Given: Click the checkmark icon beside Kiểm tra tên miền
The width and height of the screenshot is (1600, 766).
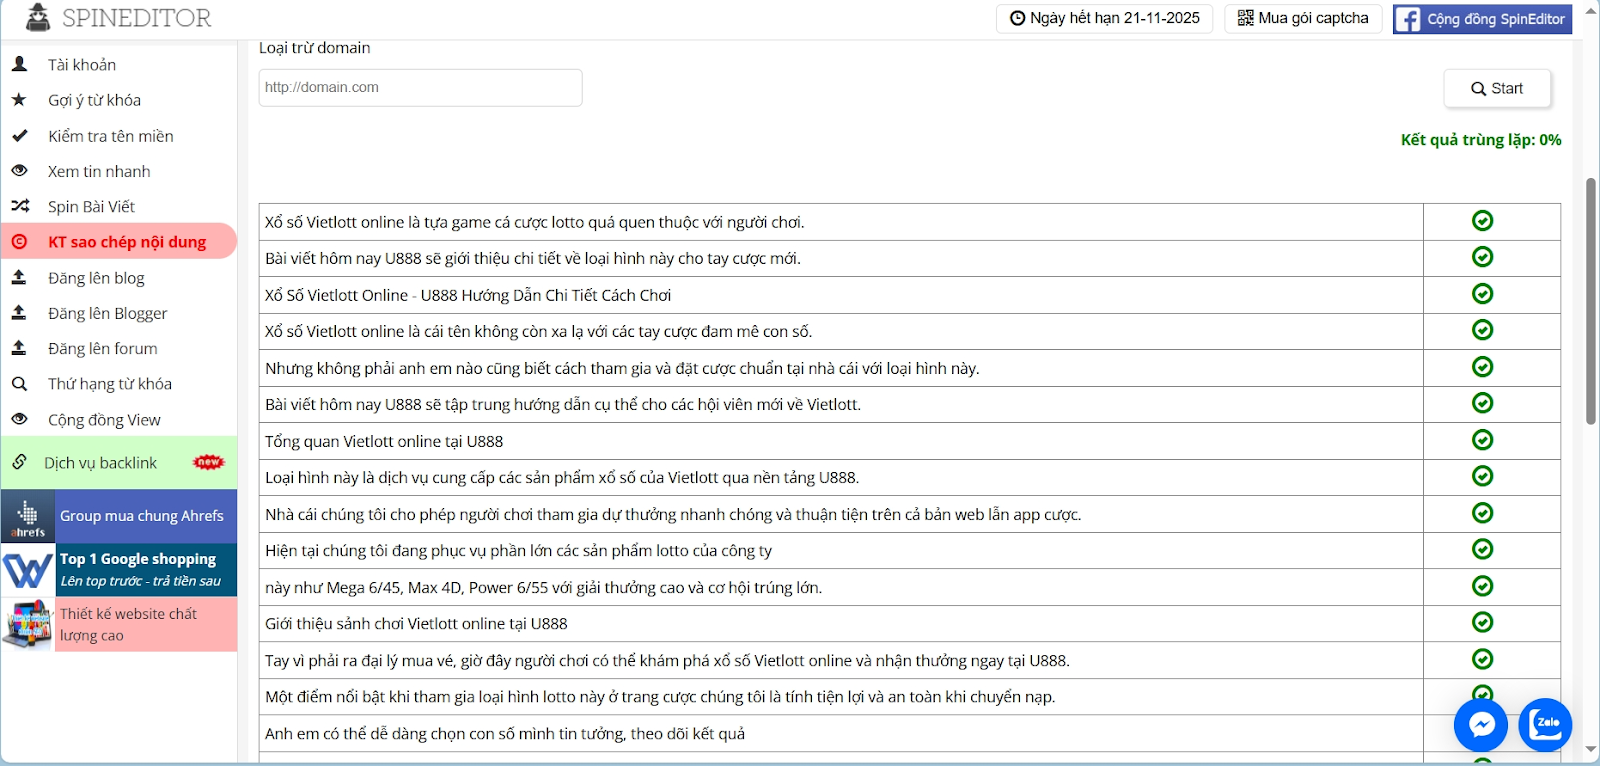Looking at the screenshot, I should click(19, 135).
